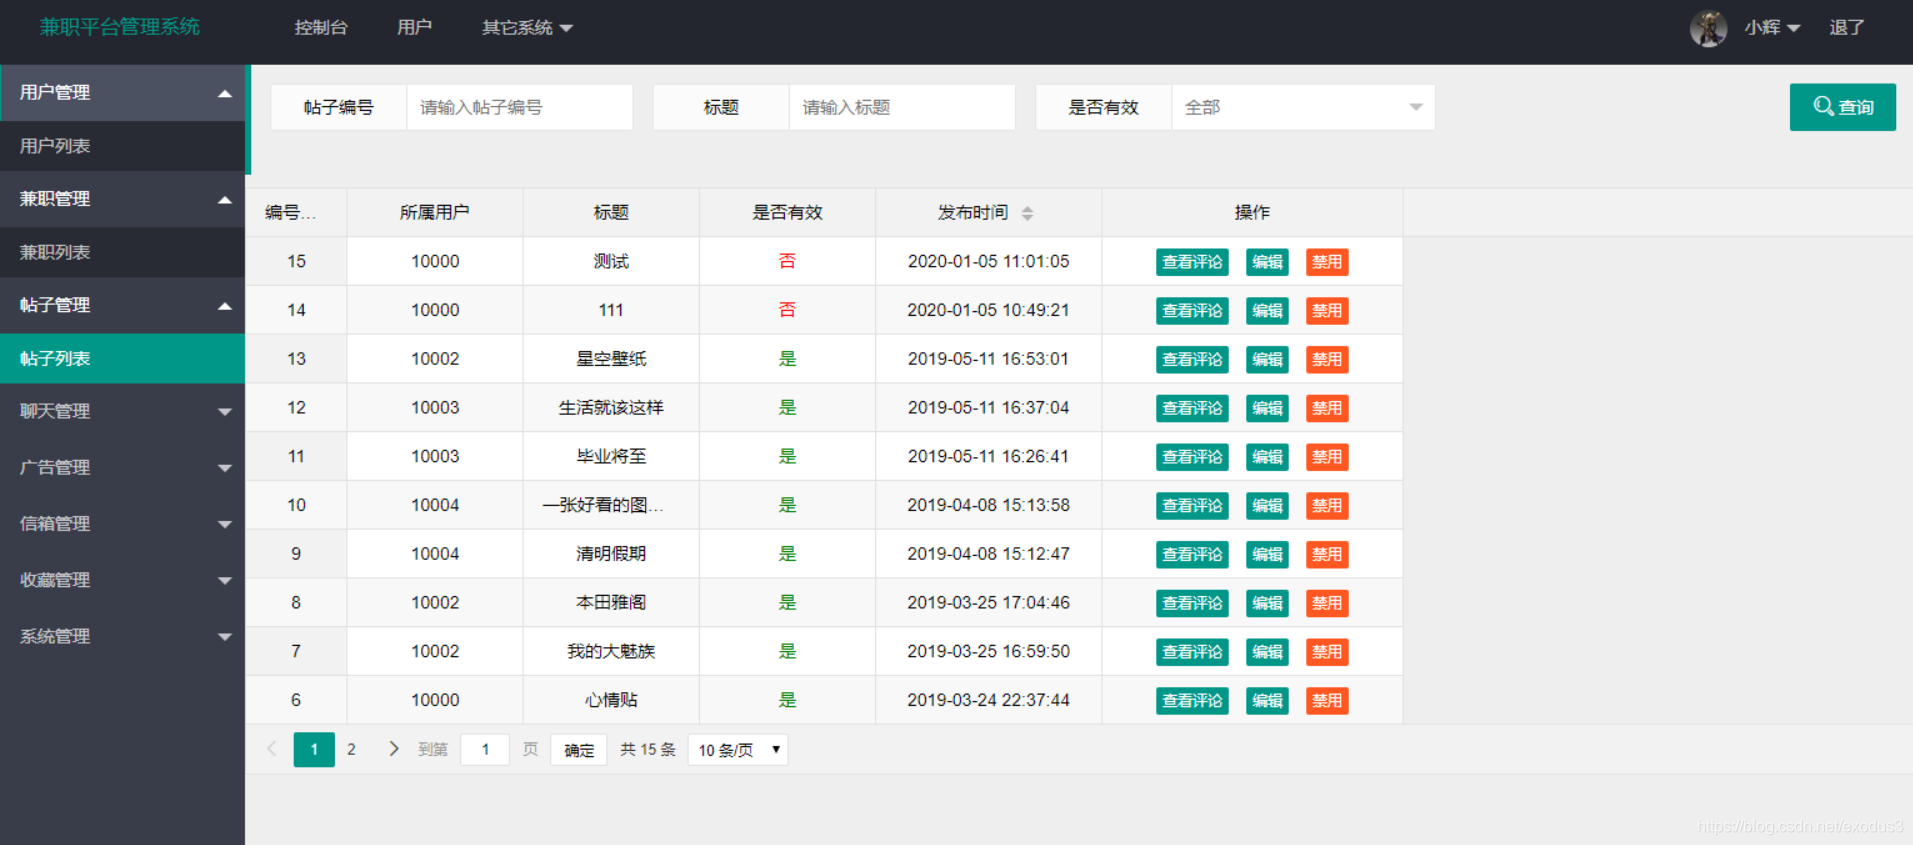Disable the 心情贴 post

1327,701
